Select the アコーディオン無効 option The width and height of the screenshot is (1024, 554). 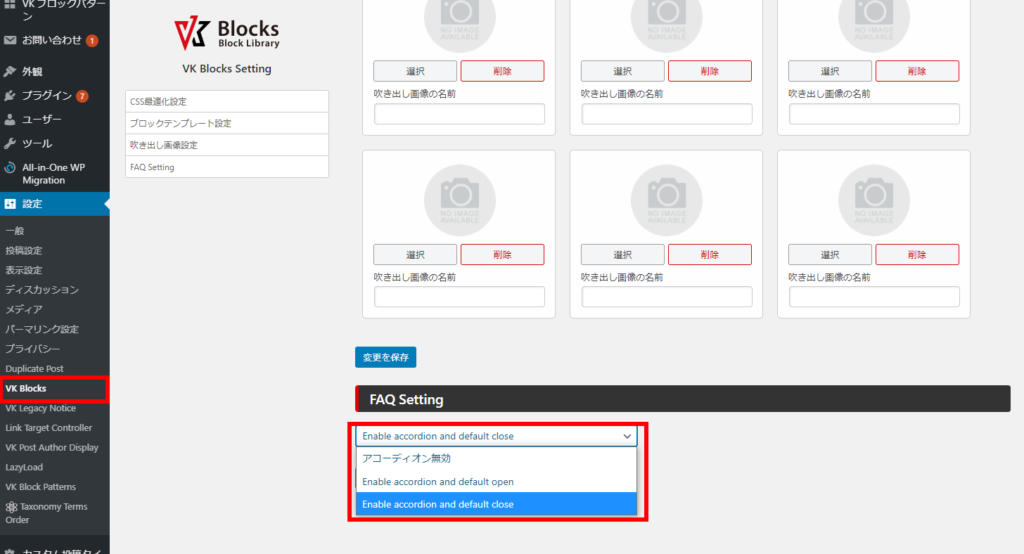[496, 459]
